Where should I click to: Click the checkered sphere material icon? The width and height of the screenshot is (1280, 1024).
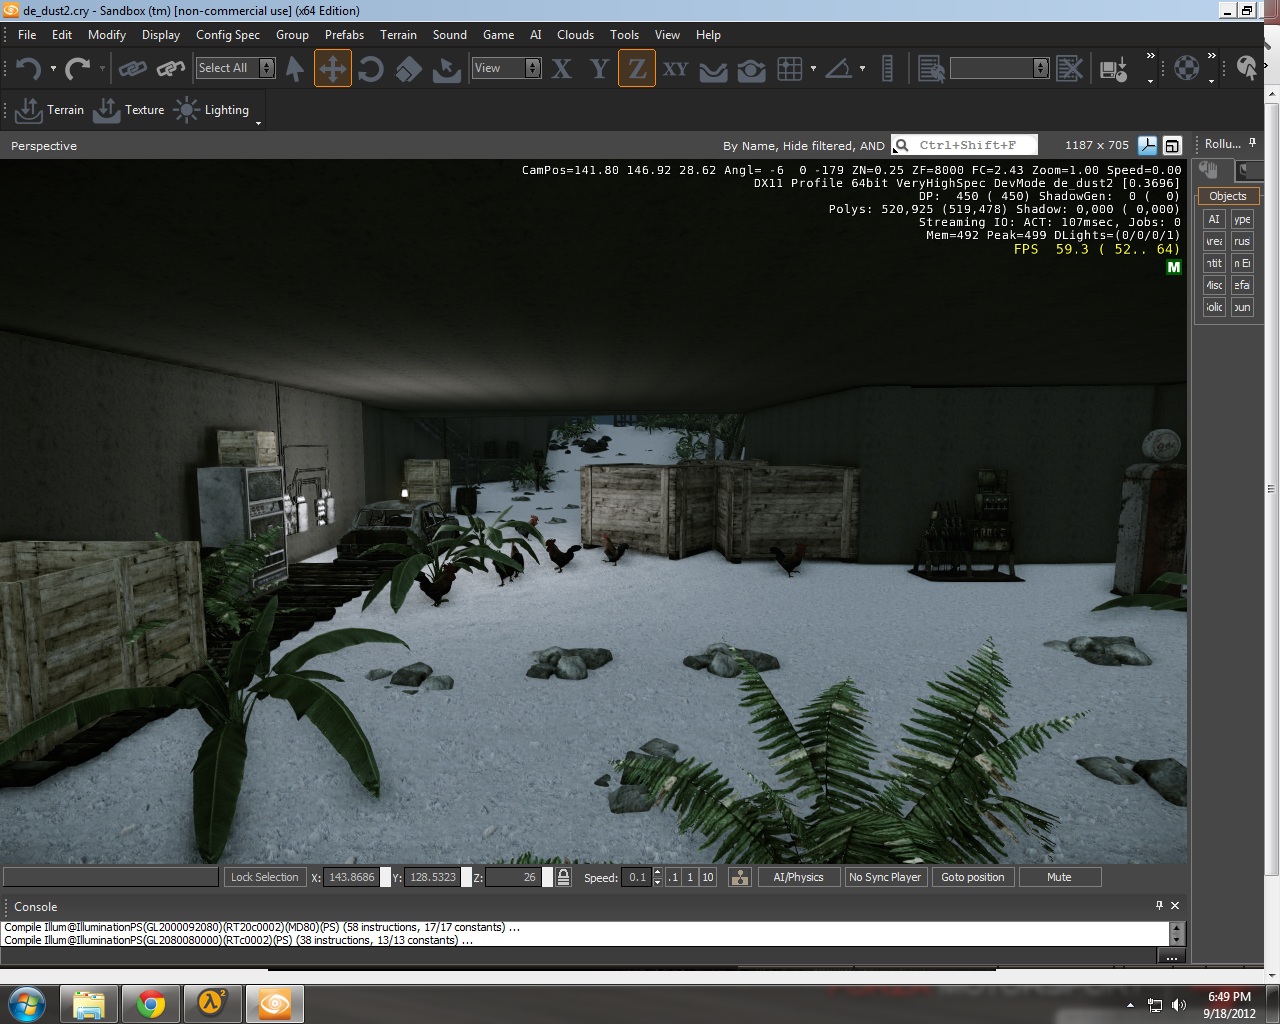click(1186, 69)
